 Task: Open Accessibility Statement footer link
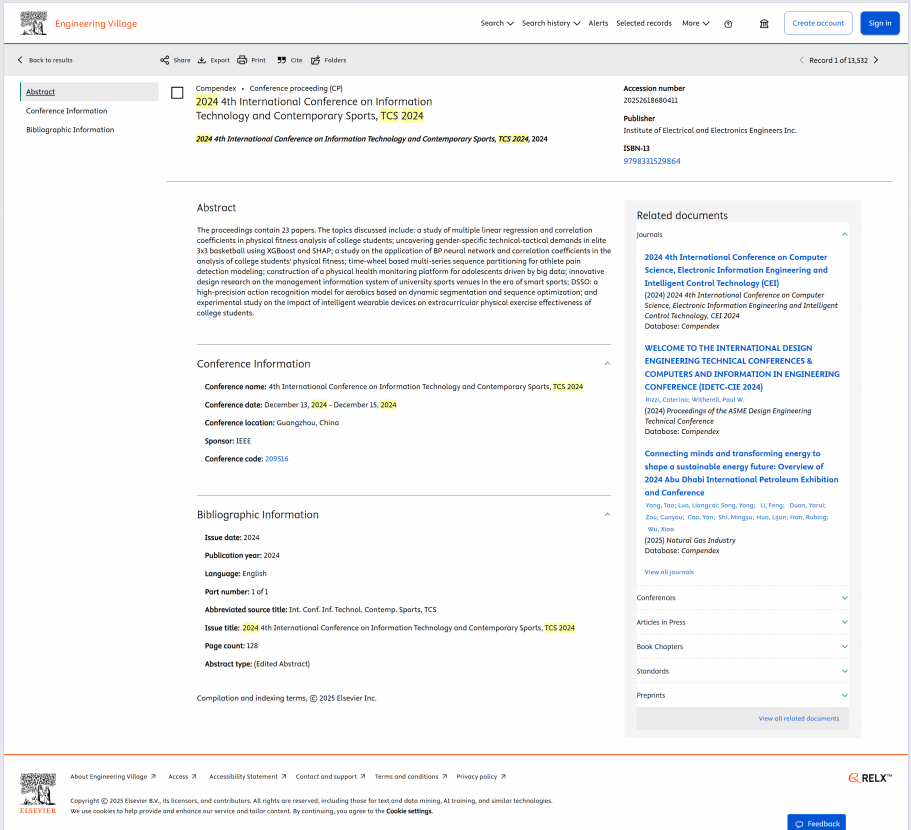248,777
